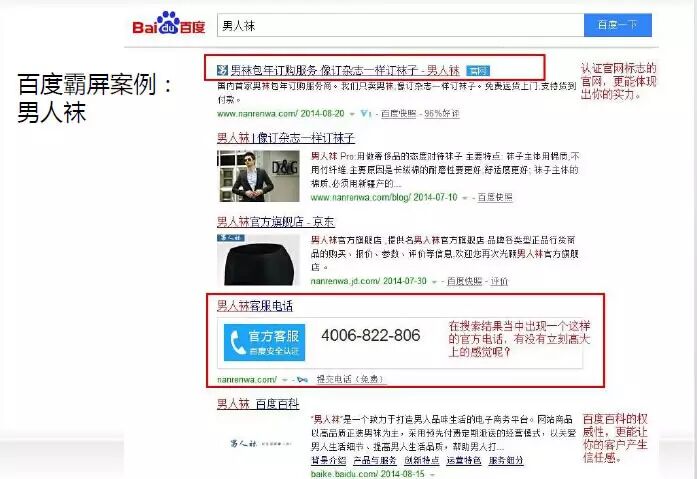Click the black sock product thumbnail
The width and height of the screenshot is (697, 479).
coord(258,259)
